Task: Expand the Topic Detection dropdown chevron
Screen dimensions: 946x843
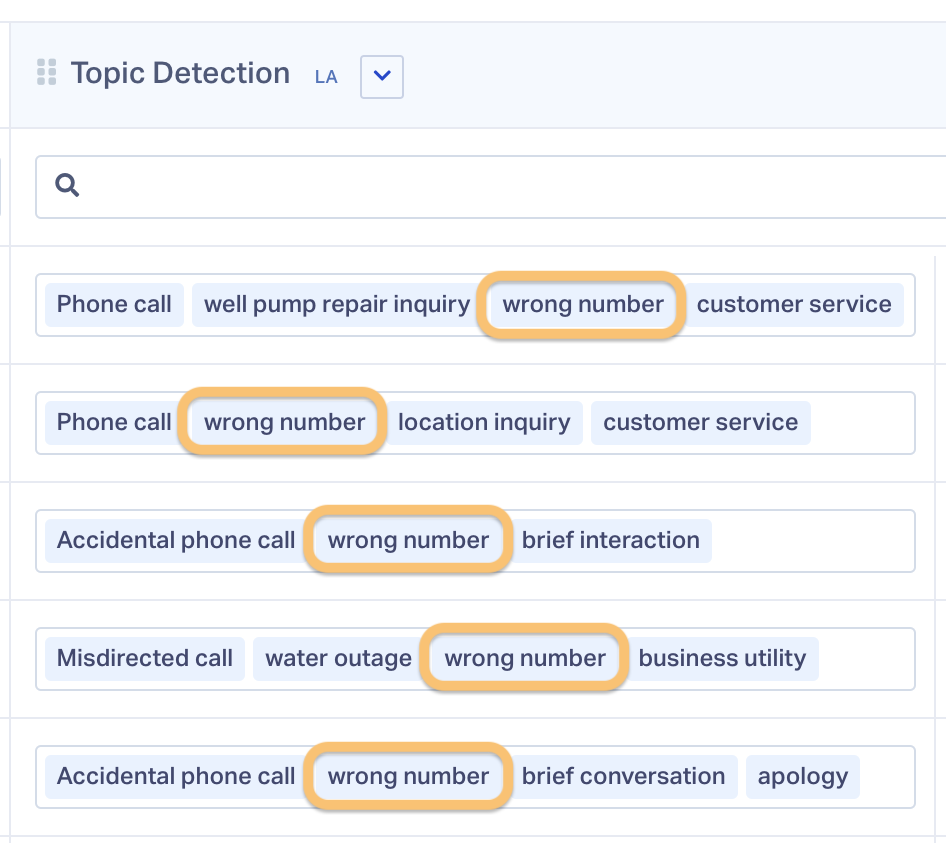Action: pyautogui.click(x=382, y=77)
